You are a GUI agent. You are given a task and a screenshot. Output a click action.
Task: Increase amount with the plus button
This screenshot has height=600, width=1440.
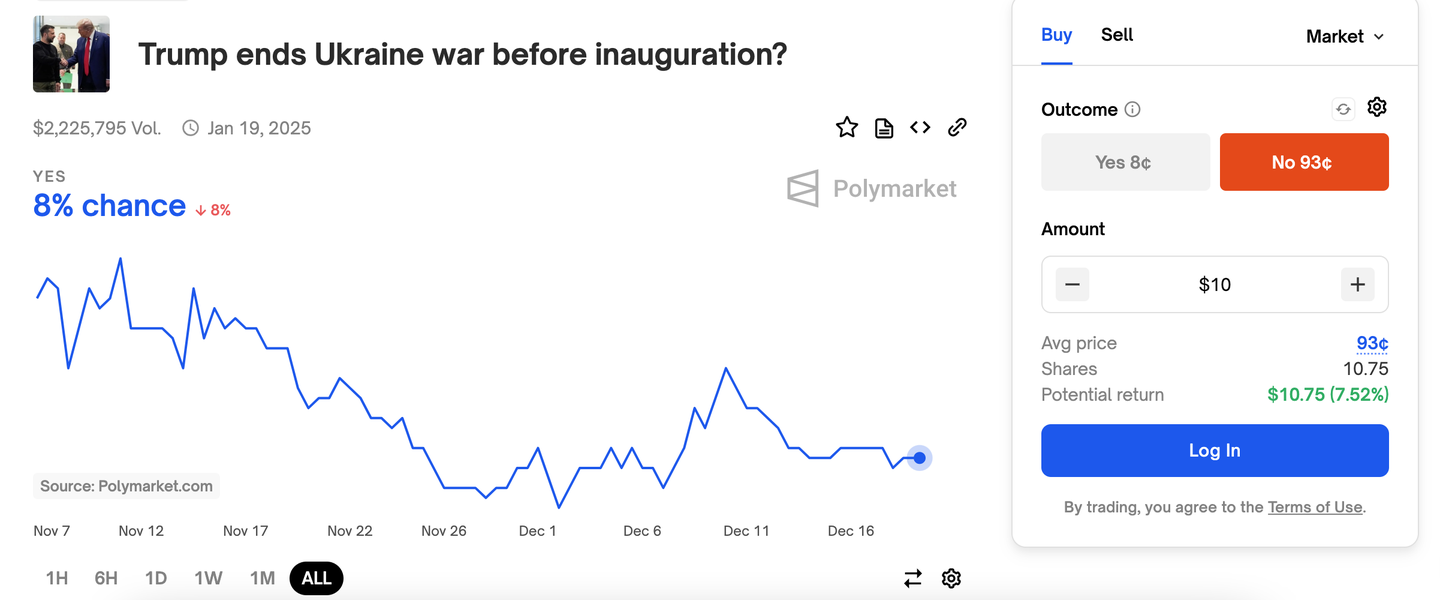click(1357, 285)
